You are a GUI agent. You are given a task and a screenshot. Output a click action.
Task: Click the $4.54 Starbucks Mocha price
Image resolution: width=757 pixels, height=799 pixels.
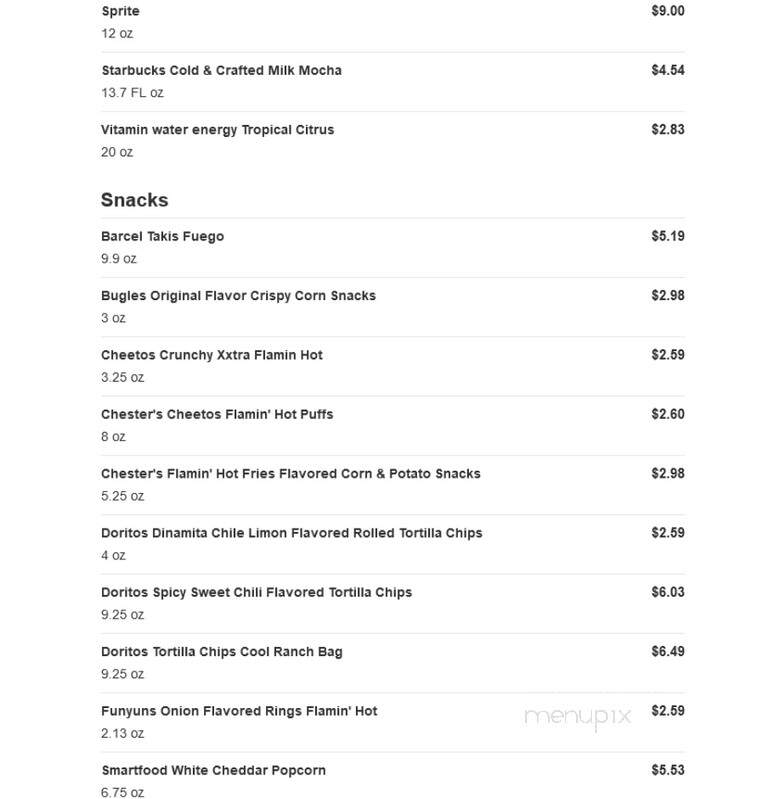[x=668, y=70]
